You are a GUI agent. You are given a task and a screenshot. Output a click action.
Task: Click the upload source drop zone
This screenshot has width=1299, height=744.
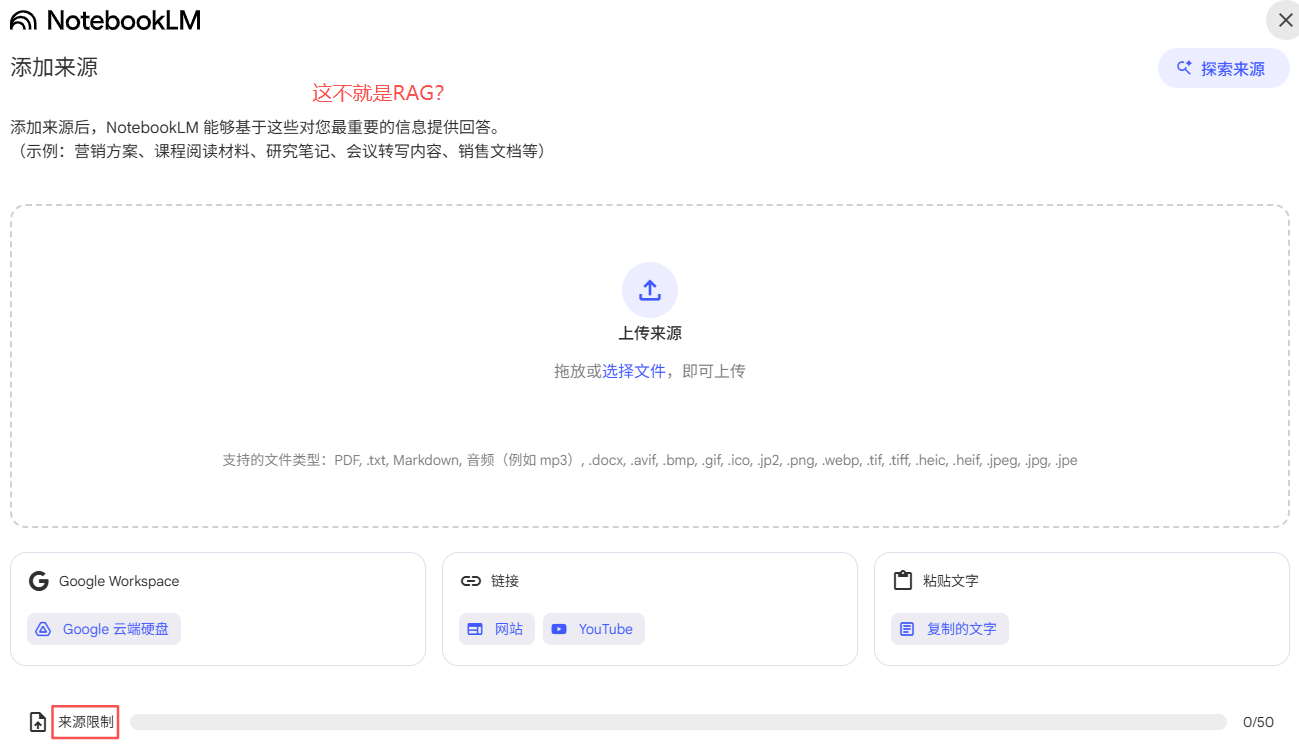click(649, 364)
